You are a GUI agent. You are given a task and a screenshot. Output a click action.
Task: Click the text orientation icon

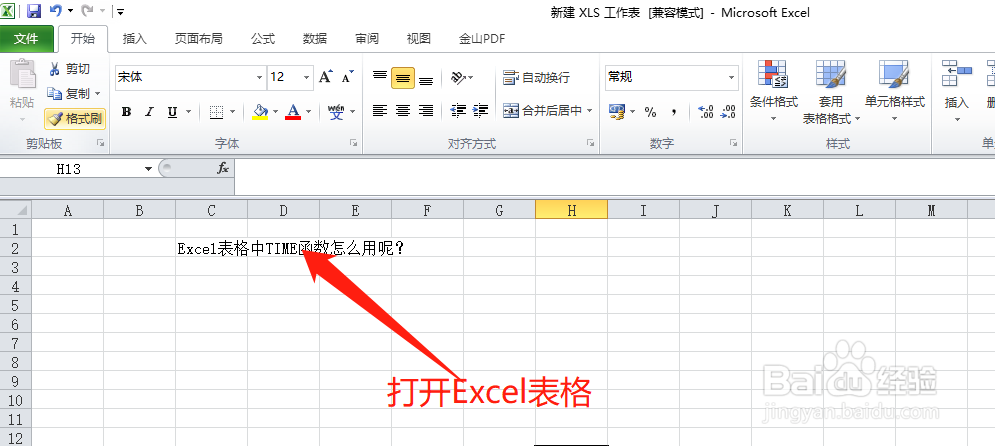click(458, 77)
